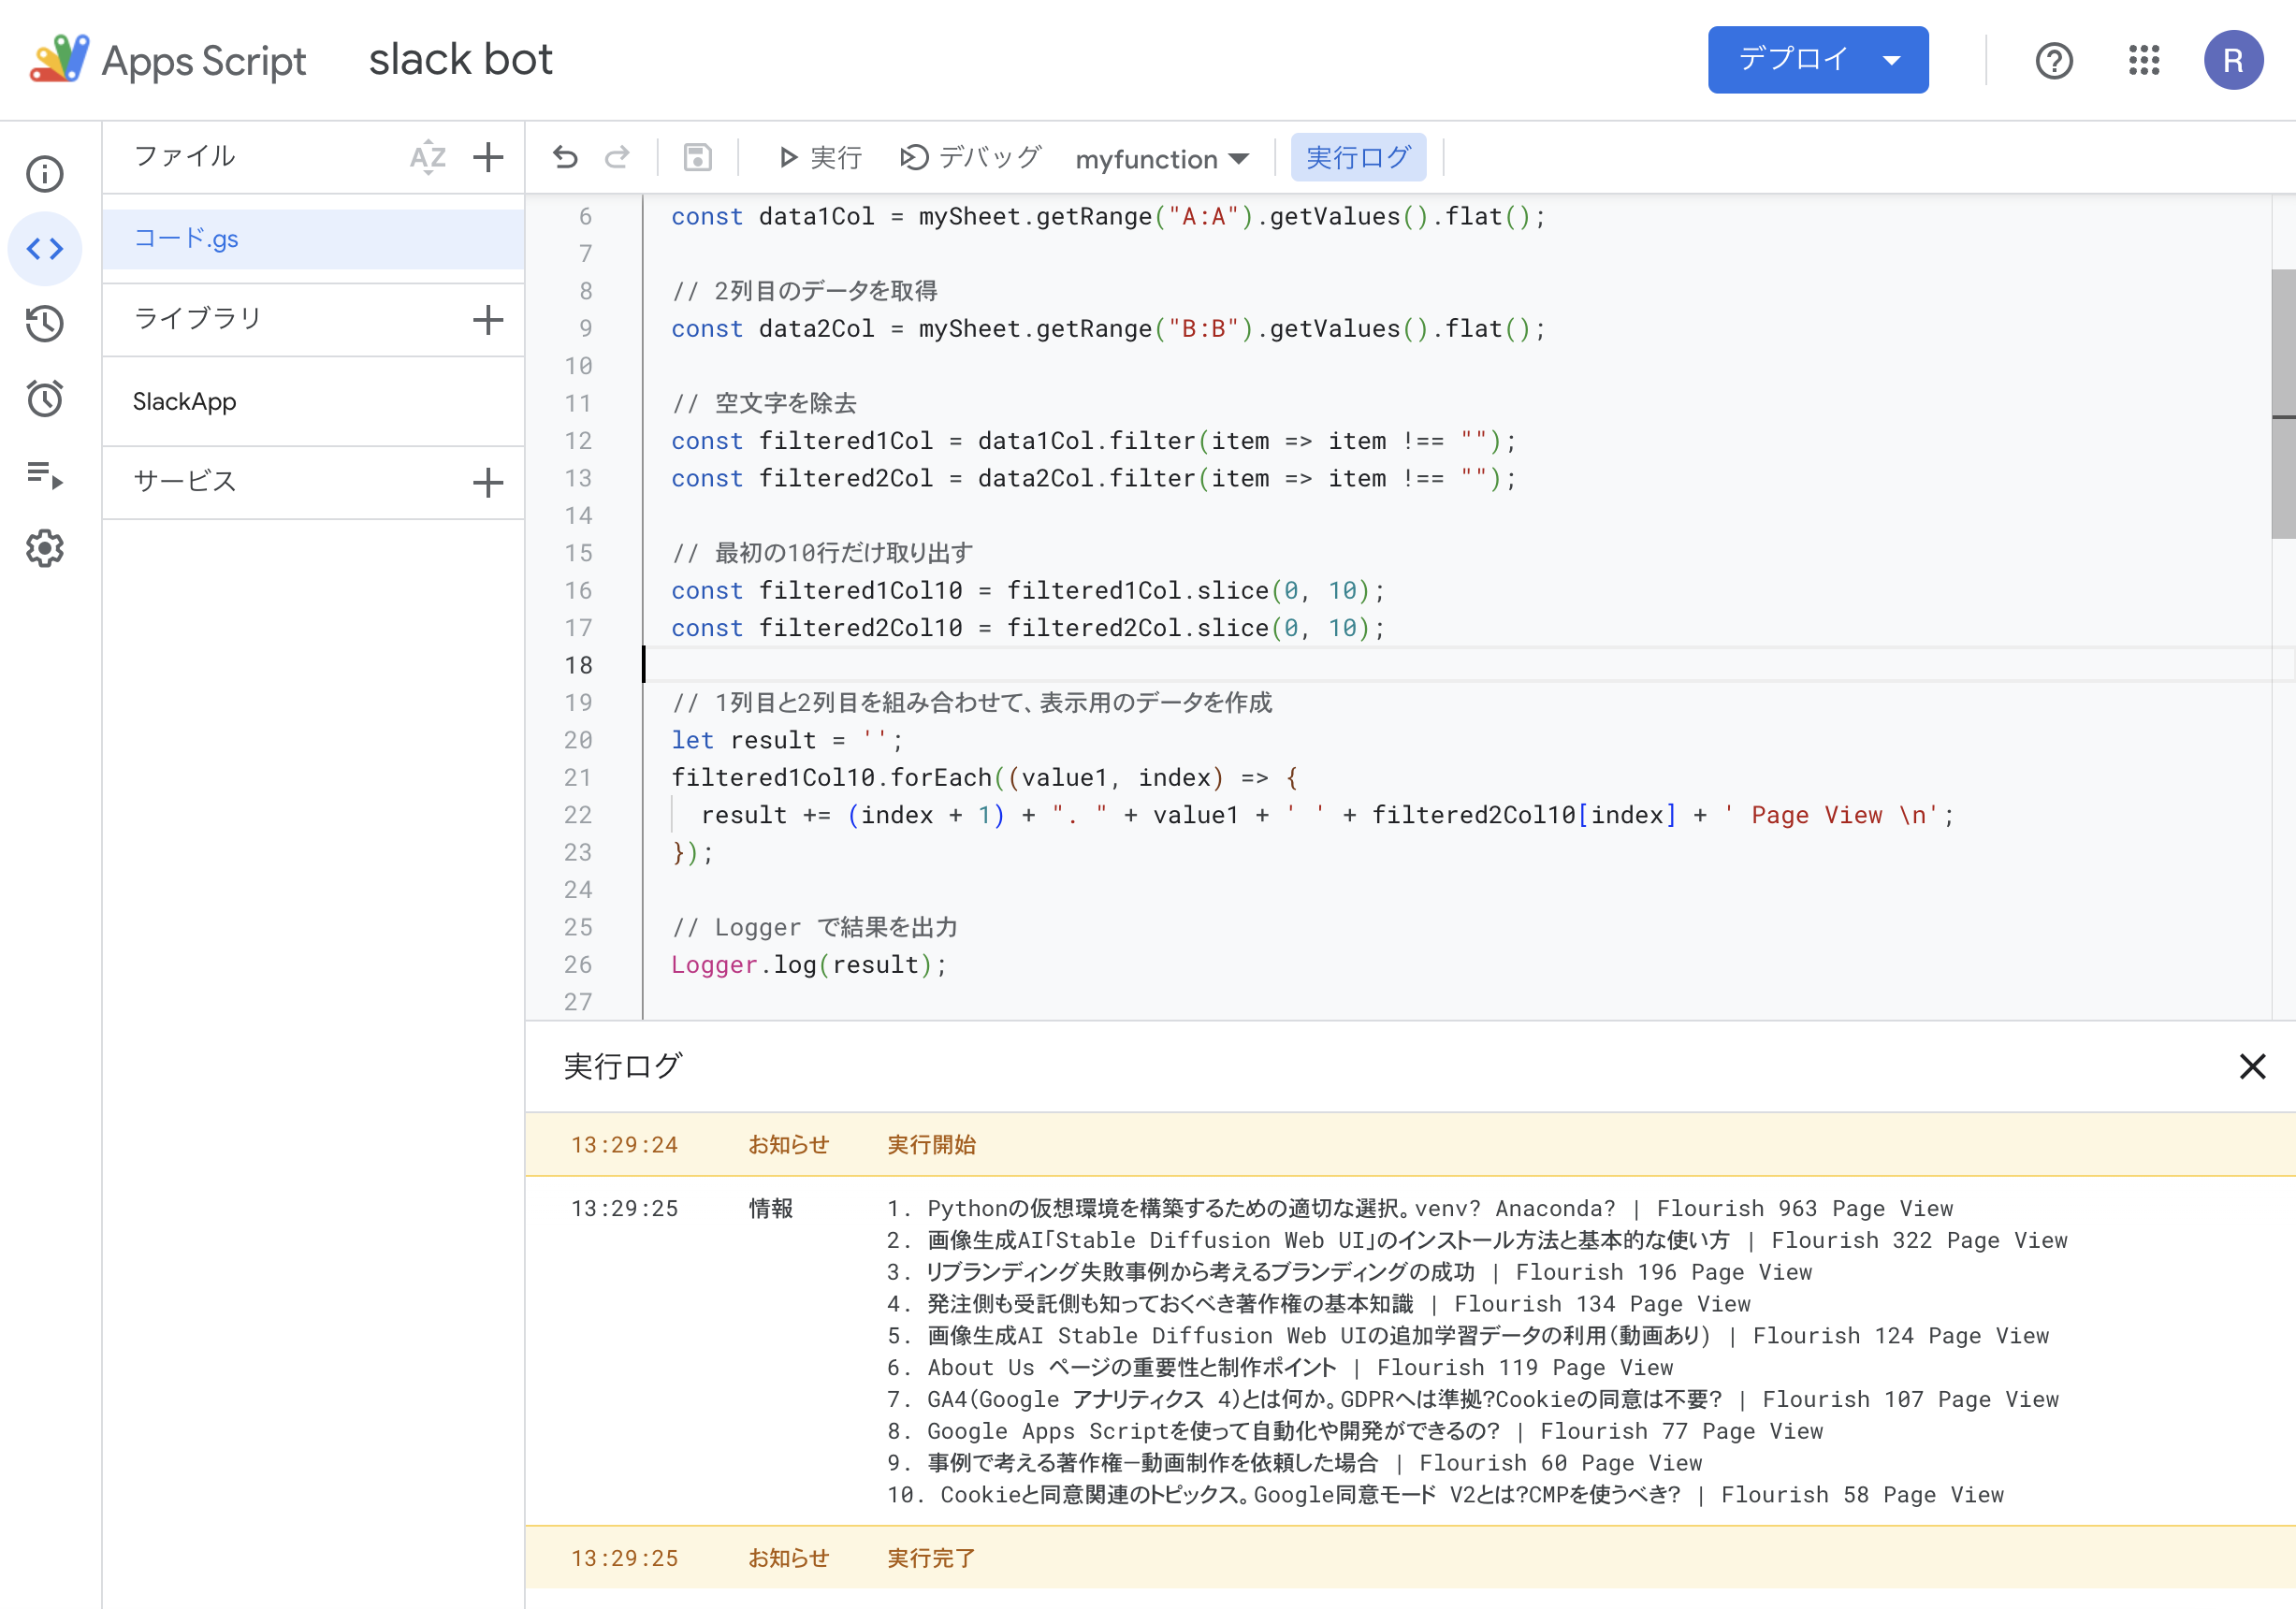Click the Logger.log(result) code line
2296x1609 pixels.
808,965
